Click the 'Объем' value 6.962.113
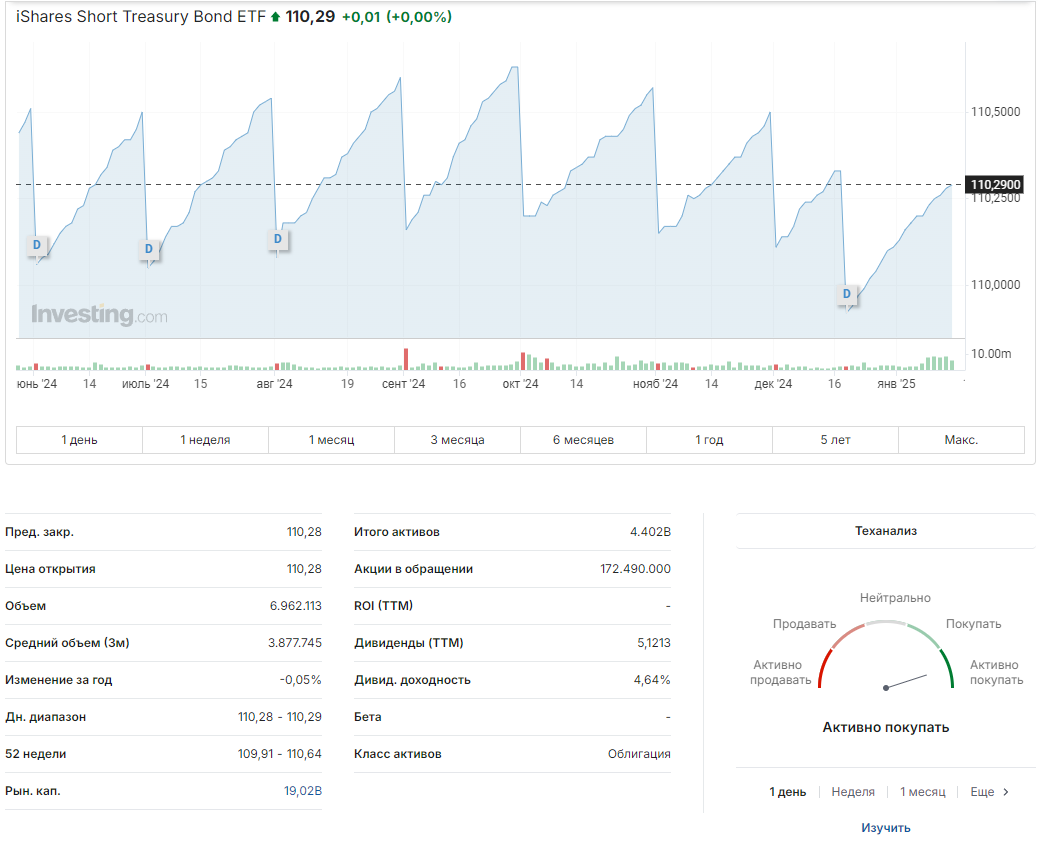The image size is (1038, 847). (x=295, y=606)
